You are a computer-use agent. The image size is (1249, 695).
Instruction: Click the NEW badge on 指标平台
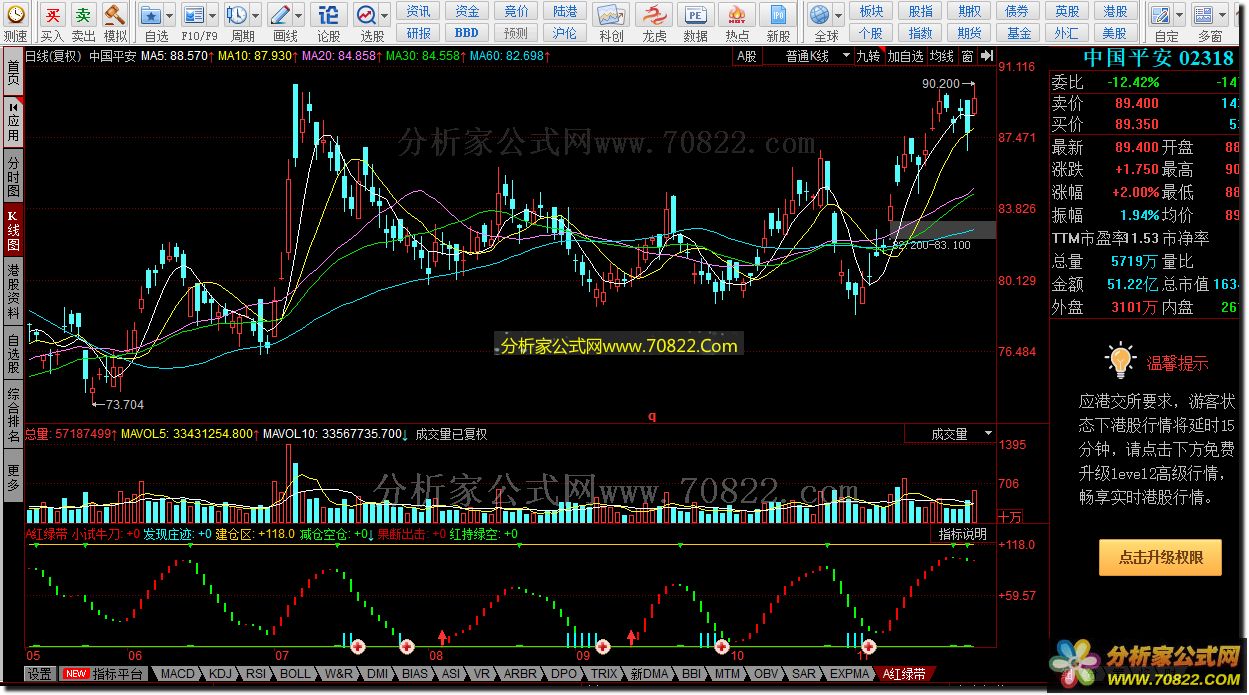[76, 674]
